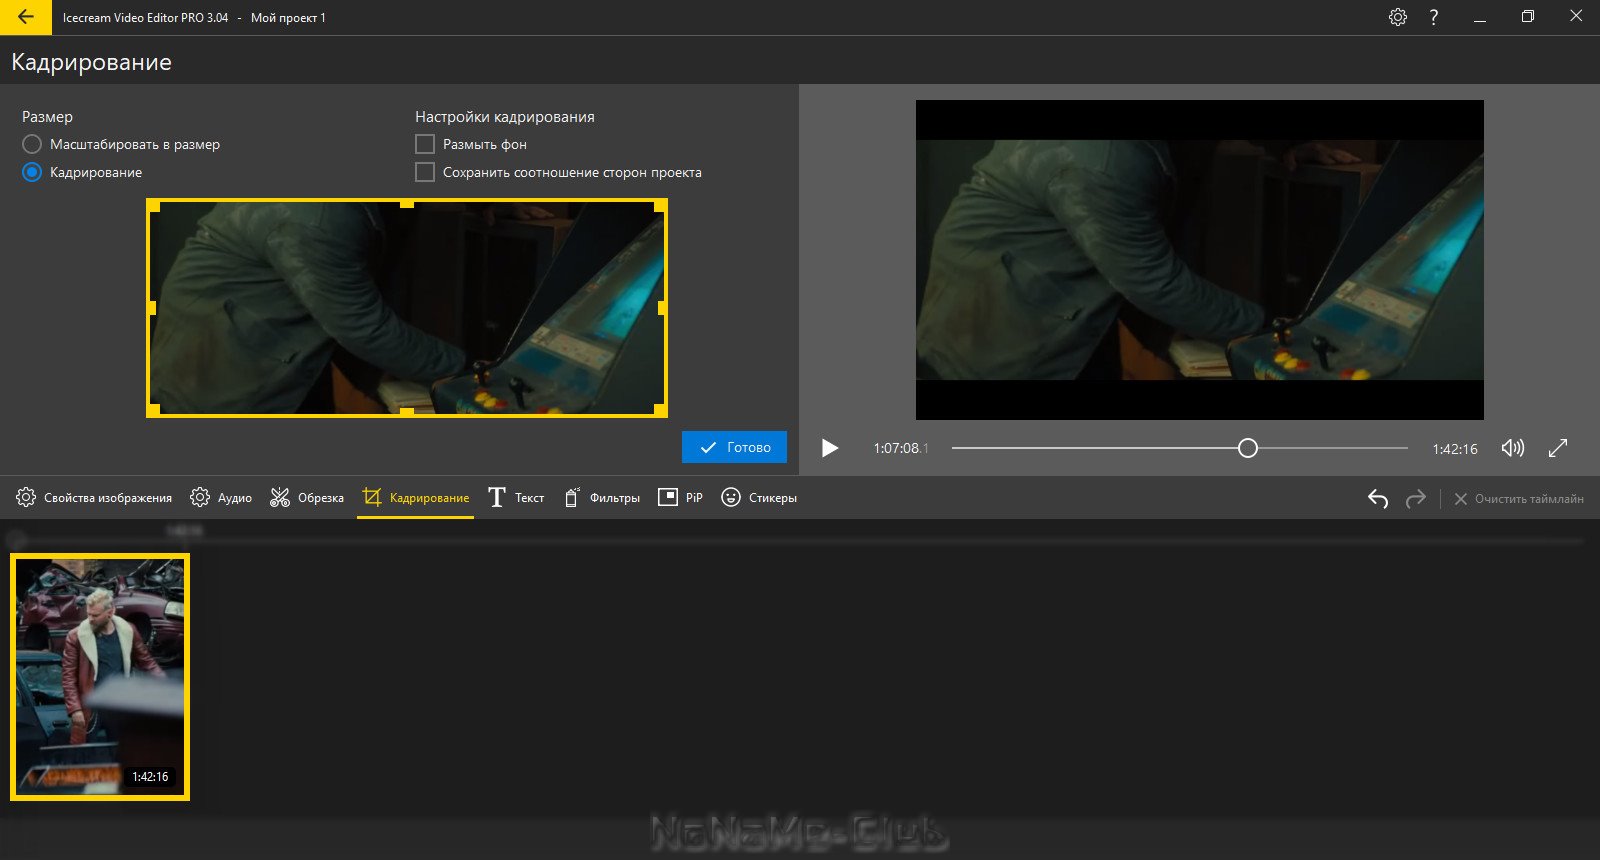Switch to the Текст tab
The image size is (1600, 860).
click(x=516, y=498)
